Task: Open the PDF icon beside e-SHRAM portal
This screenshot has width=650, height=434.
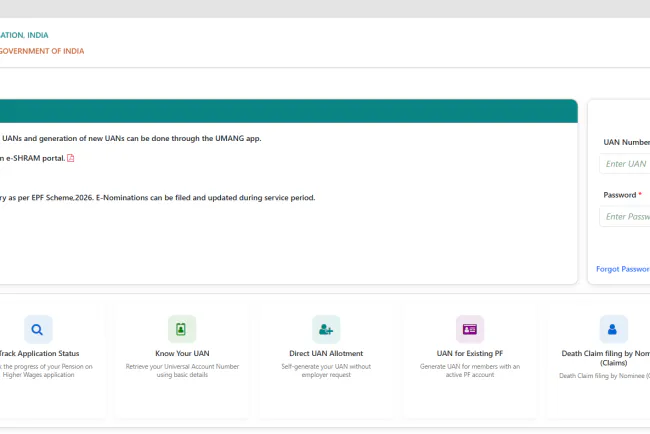Action: click(70, 158)
